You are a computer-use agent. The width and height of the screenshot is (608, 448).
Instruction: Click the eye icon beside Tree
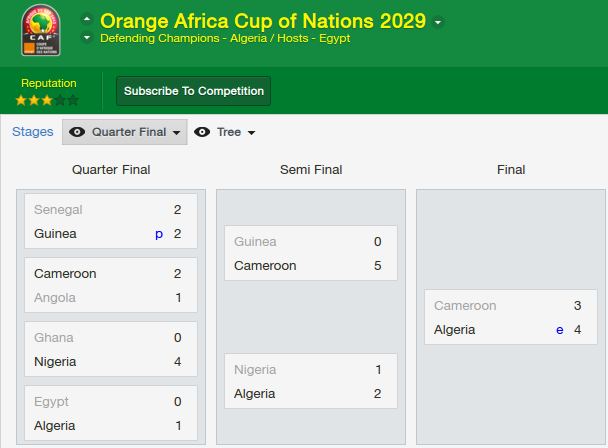(x=202, y=132)
